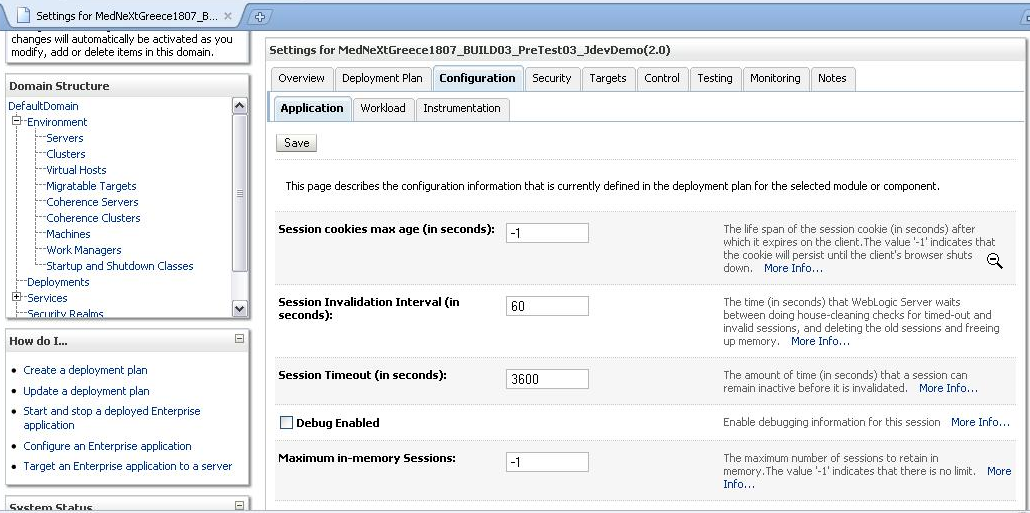Open the Monitoring tab
Image resolution: width=1030 pixels, height=513 pixels.
(x=776, y=78)
